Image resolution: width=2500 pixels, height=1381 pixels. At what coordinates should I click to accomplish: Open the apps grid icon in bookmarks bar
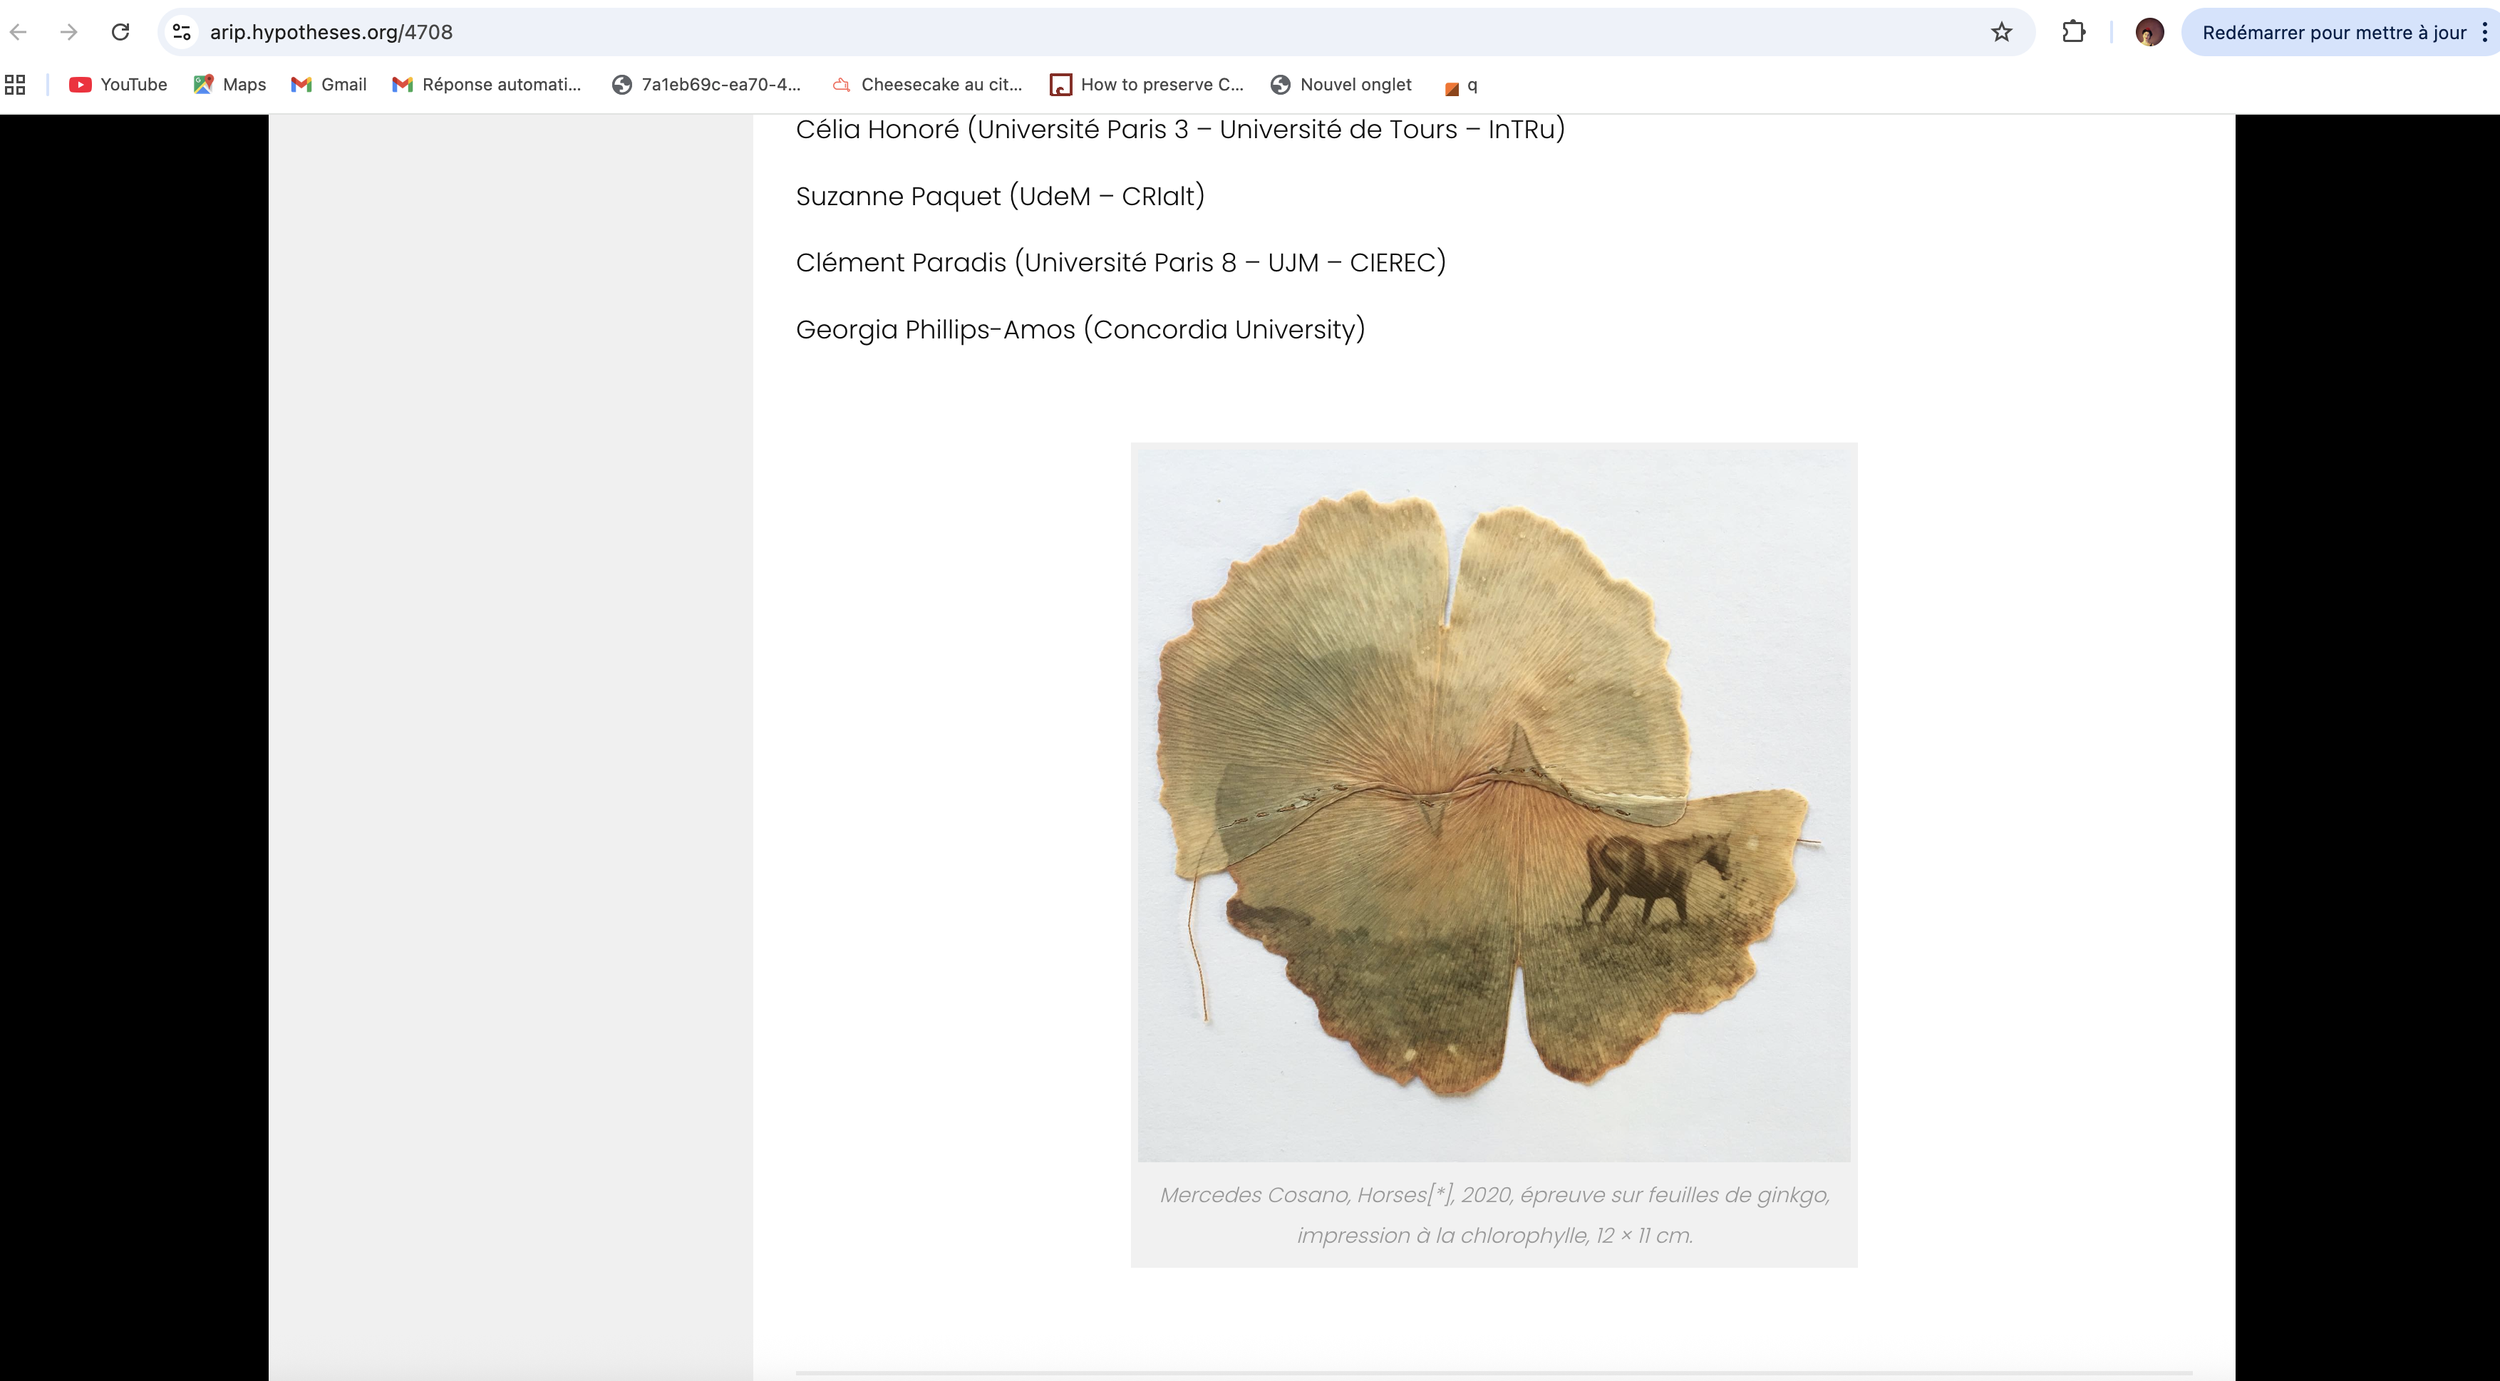tap(15, 85)
